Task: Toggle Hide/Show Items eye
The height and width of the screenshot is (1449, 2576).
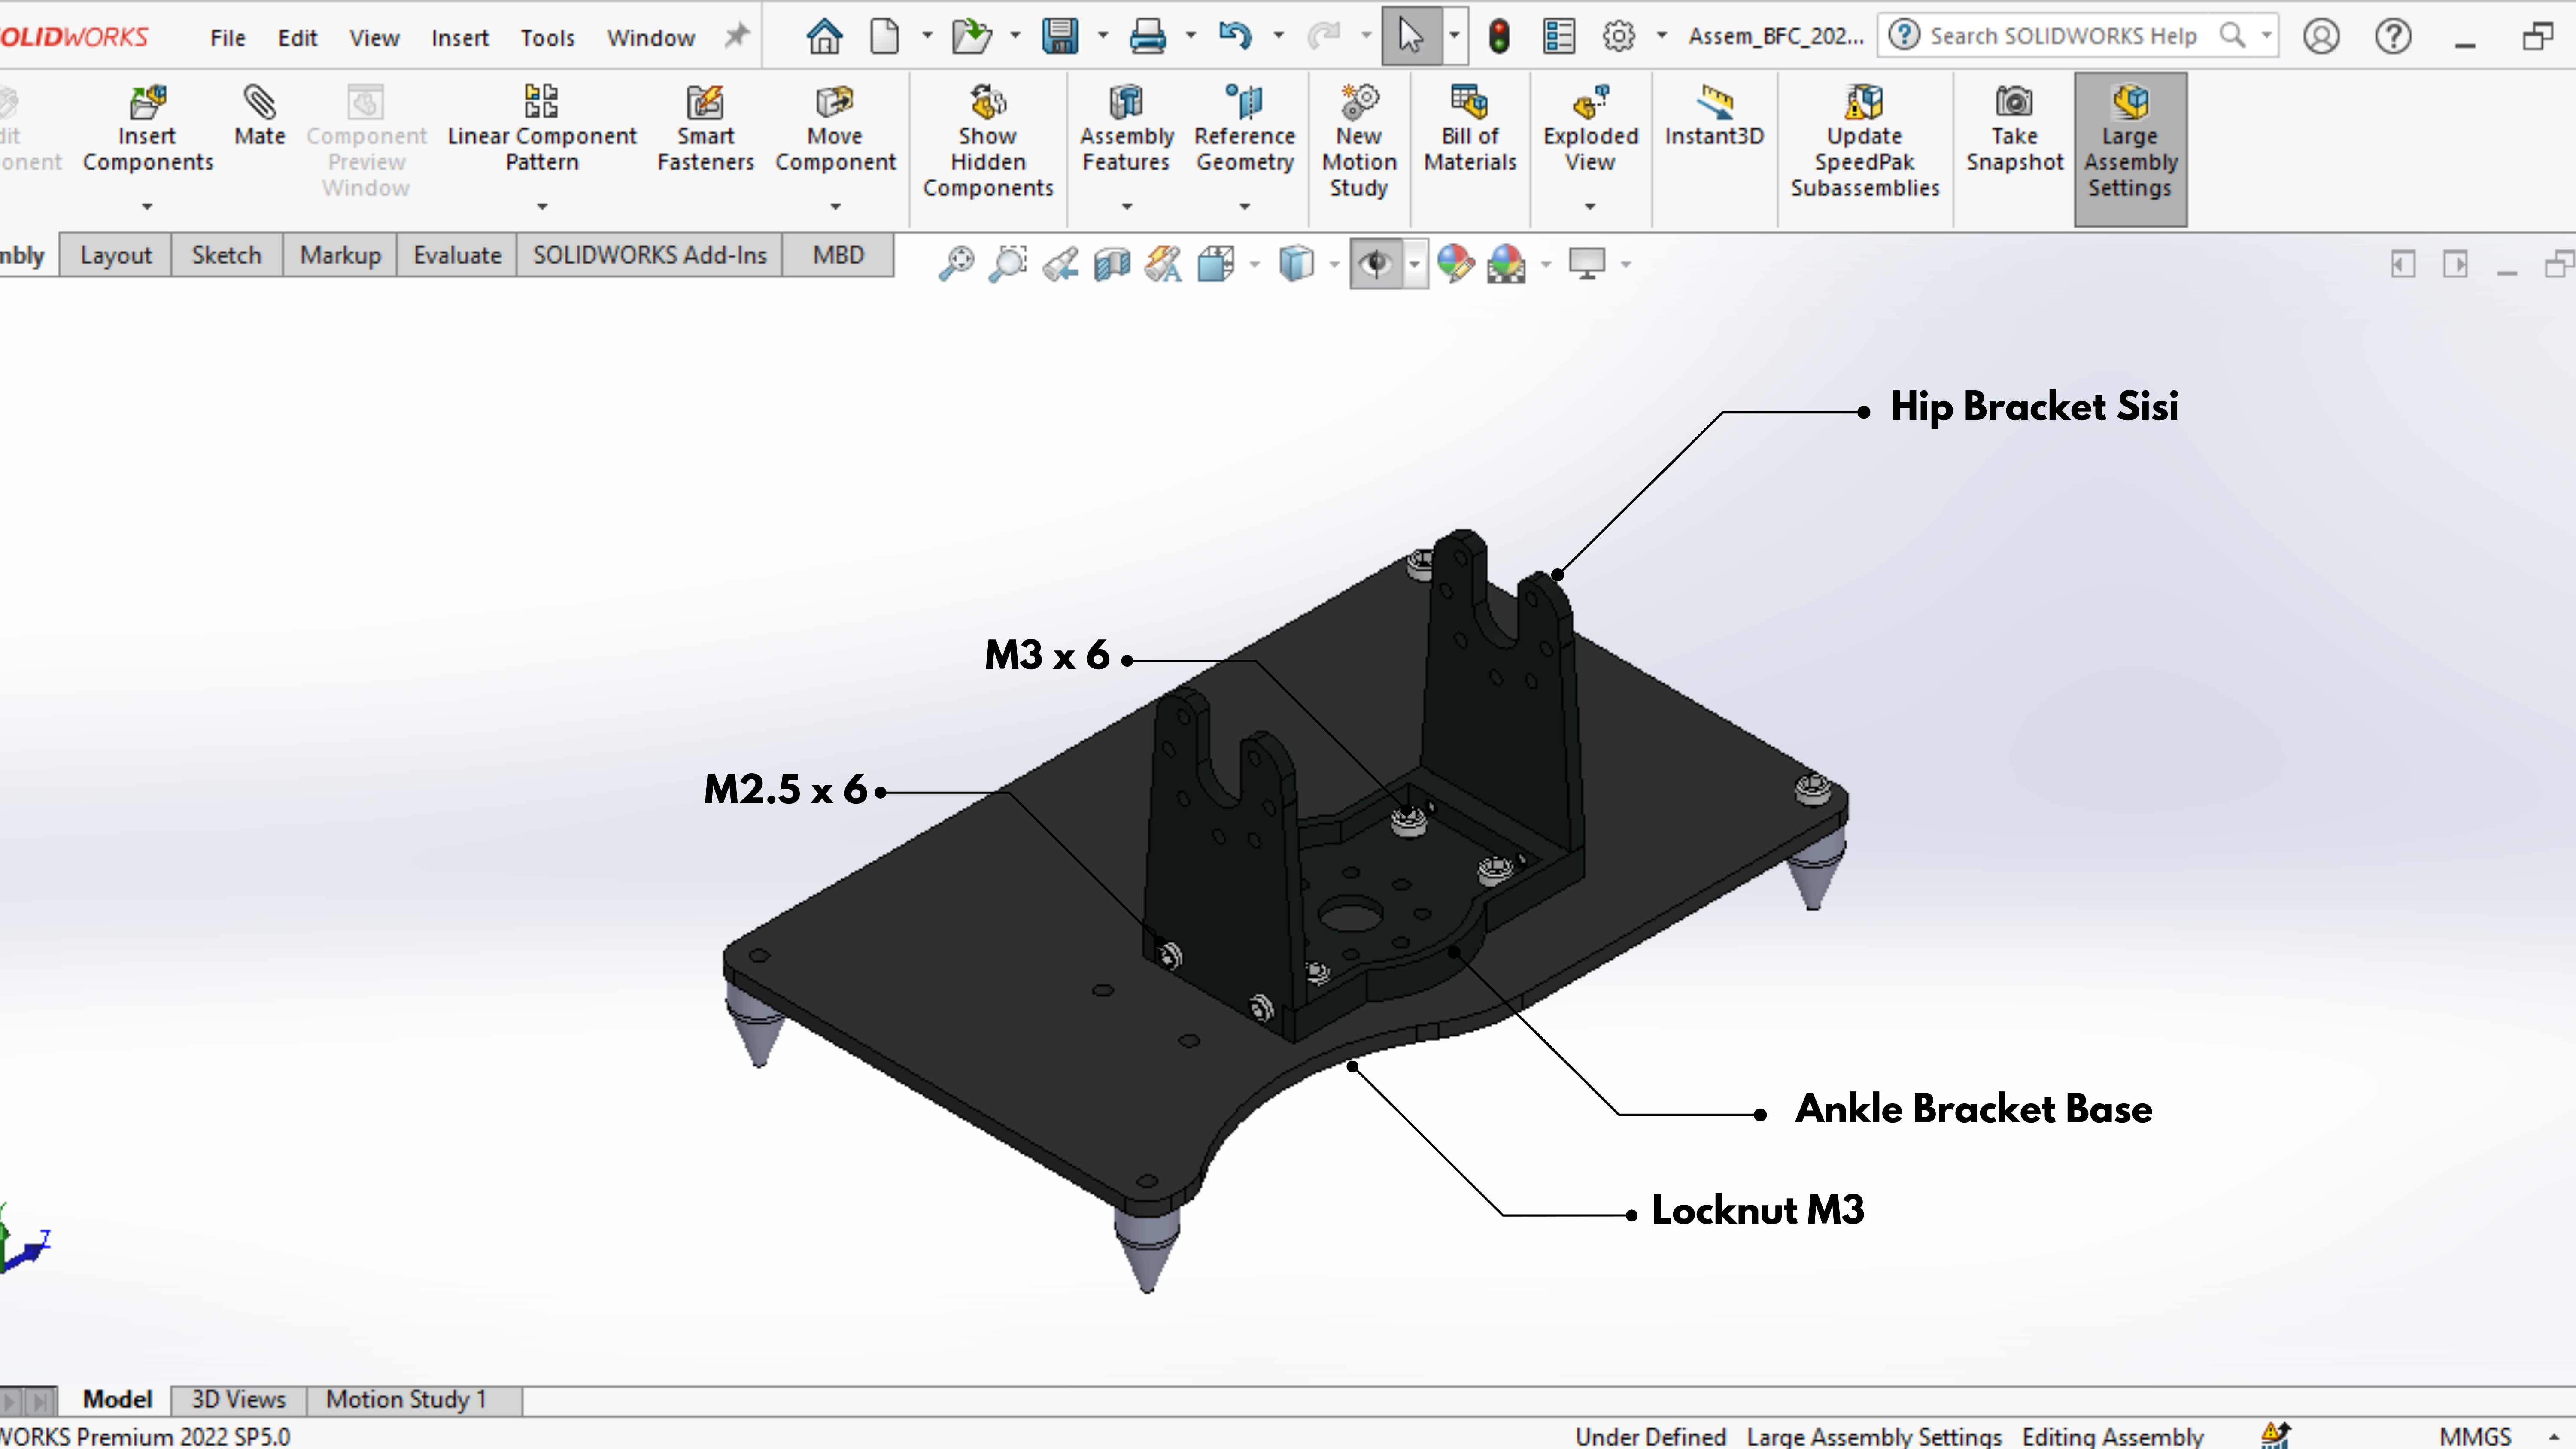Action: coord(1376,264)
